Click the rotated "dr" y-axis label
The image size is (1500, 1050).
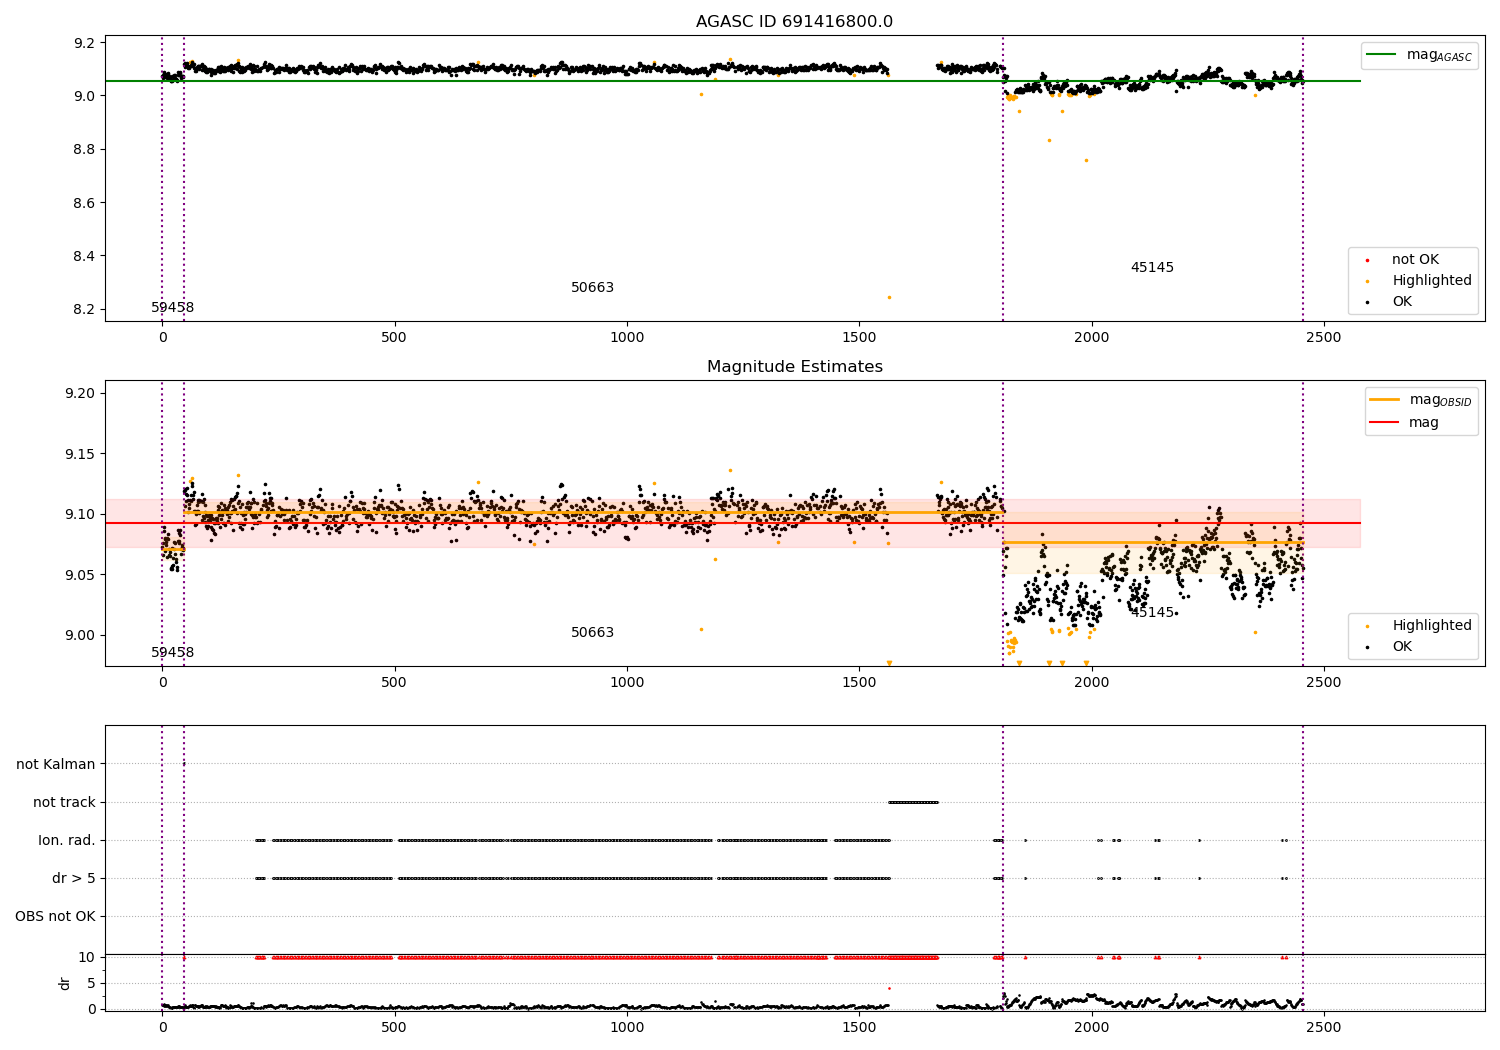click(x=65, y=983)
